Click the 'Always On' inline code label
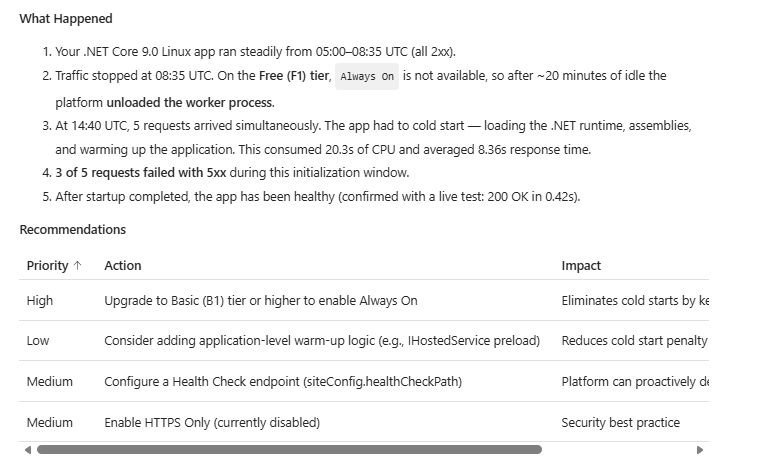 point(367,77)
